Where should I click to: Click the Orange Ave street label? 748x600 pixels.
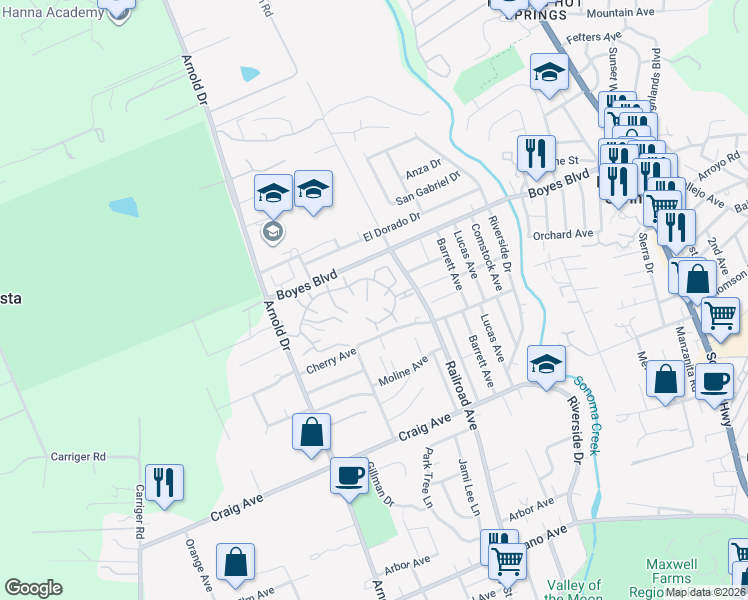(198, 565)
